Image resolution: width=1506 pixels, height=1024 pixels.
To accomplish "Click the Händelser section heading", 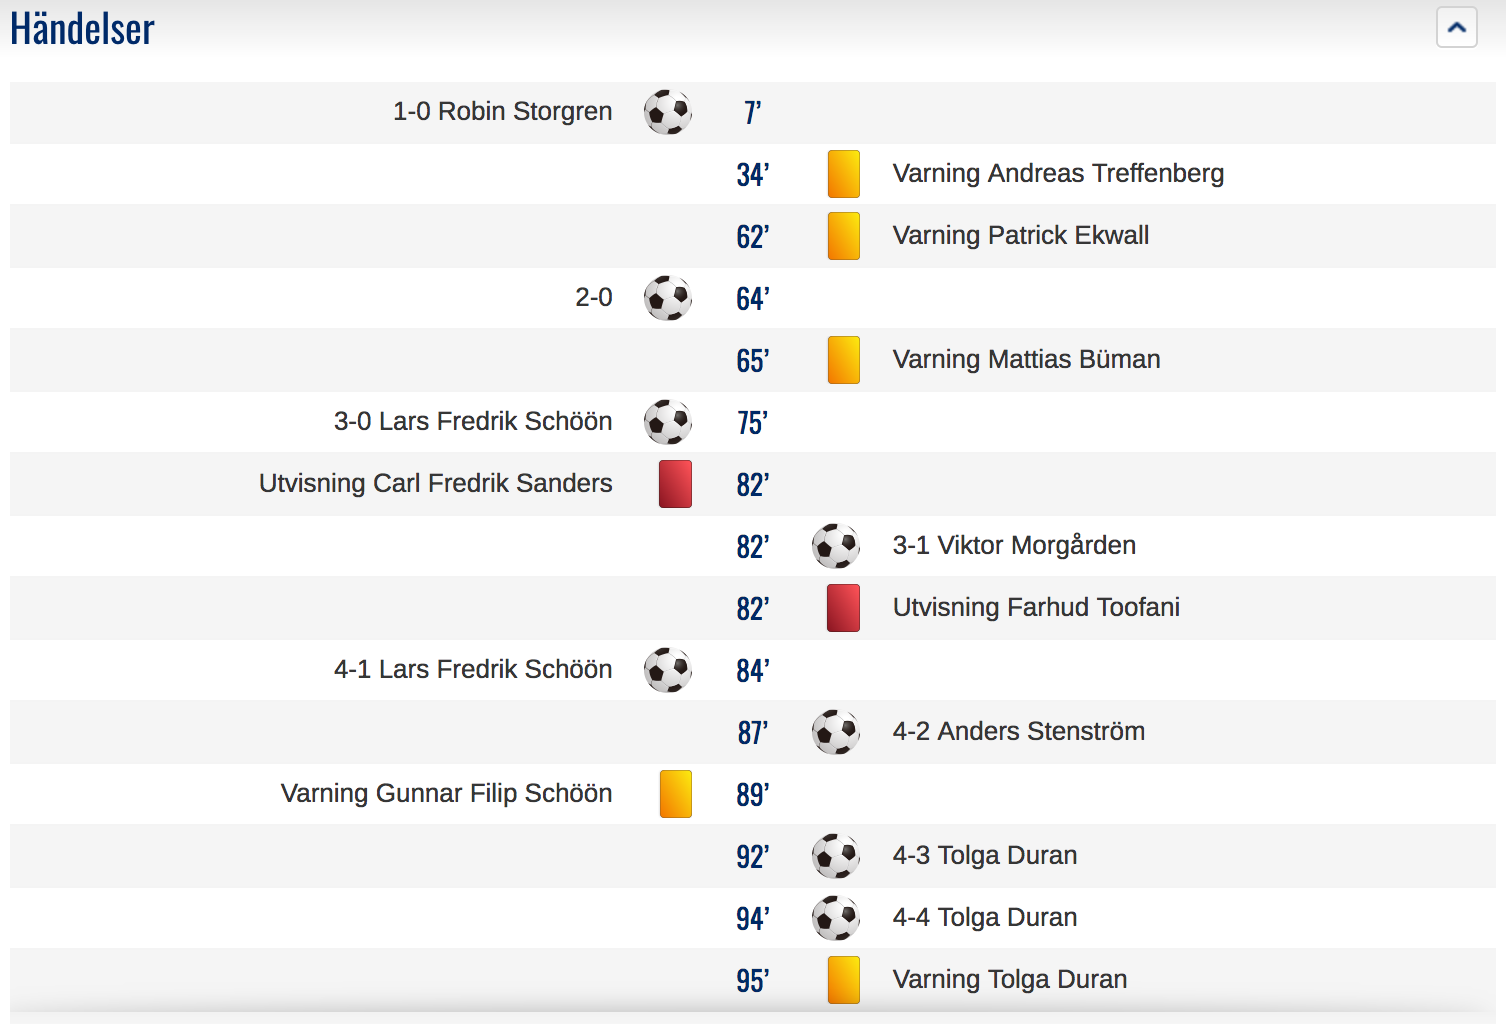I will click(82, 28).
